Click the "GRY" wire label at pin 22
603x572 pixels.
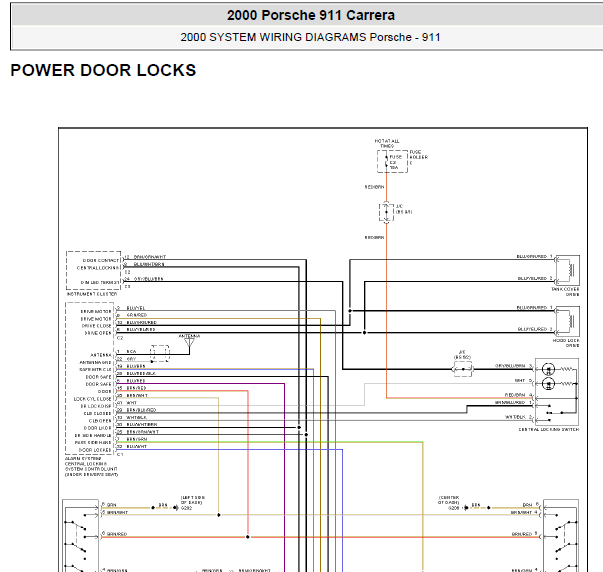131,359
